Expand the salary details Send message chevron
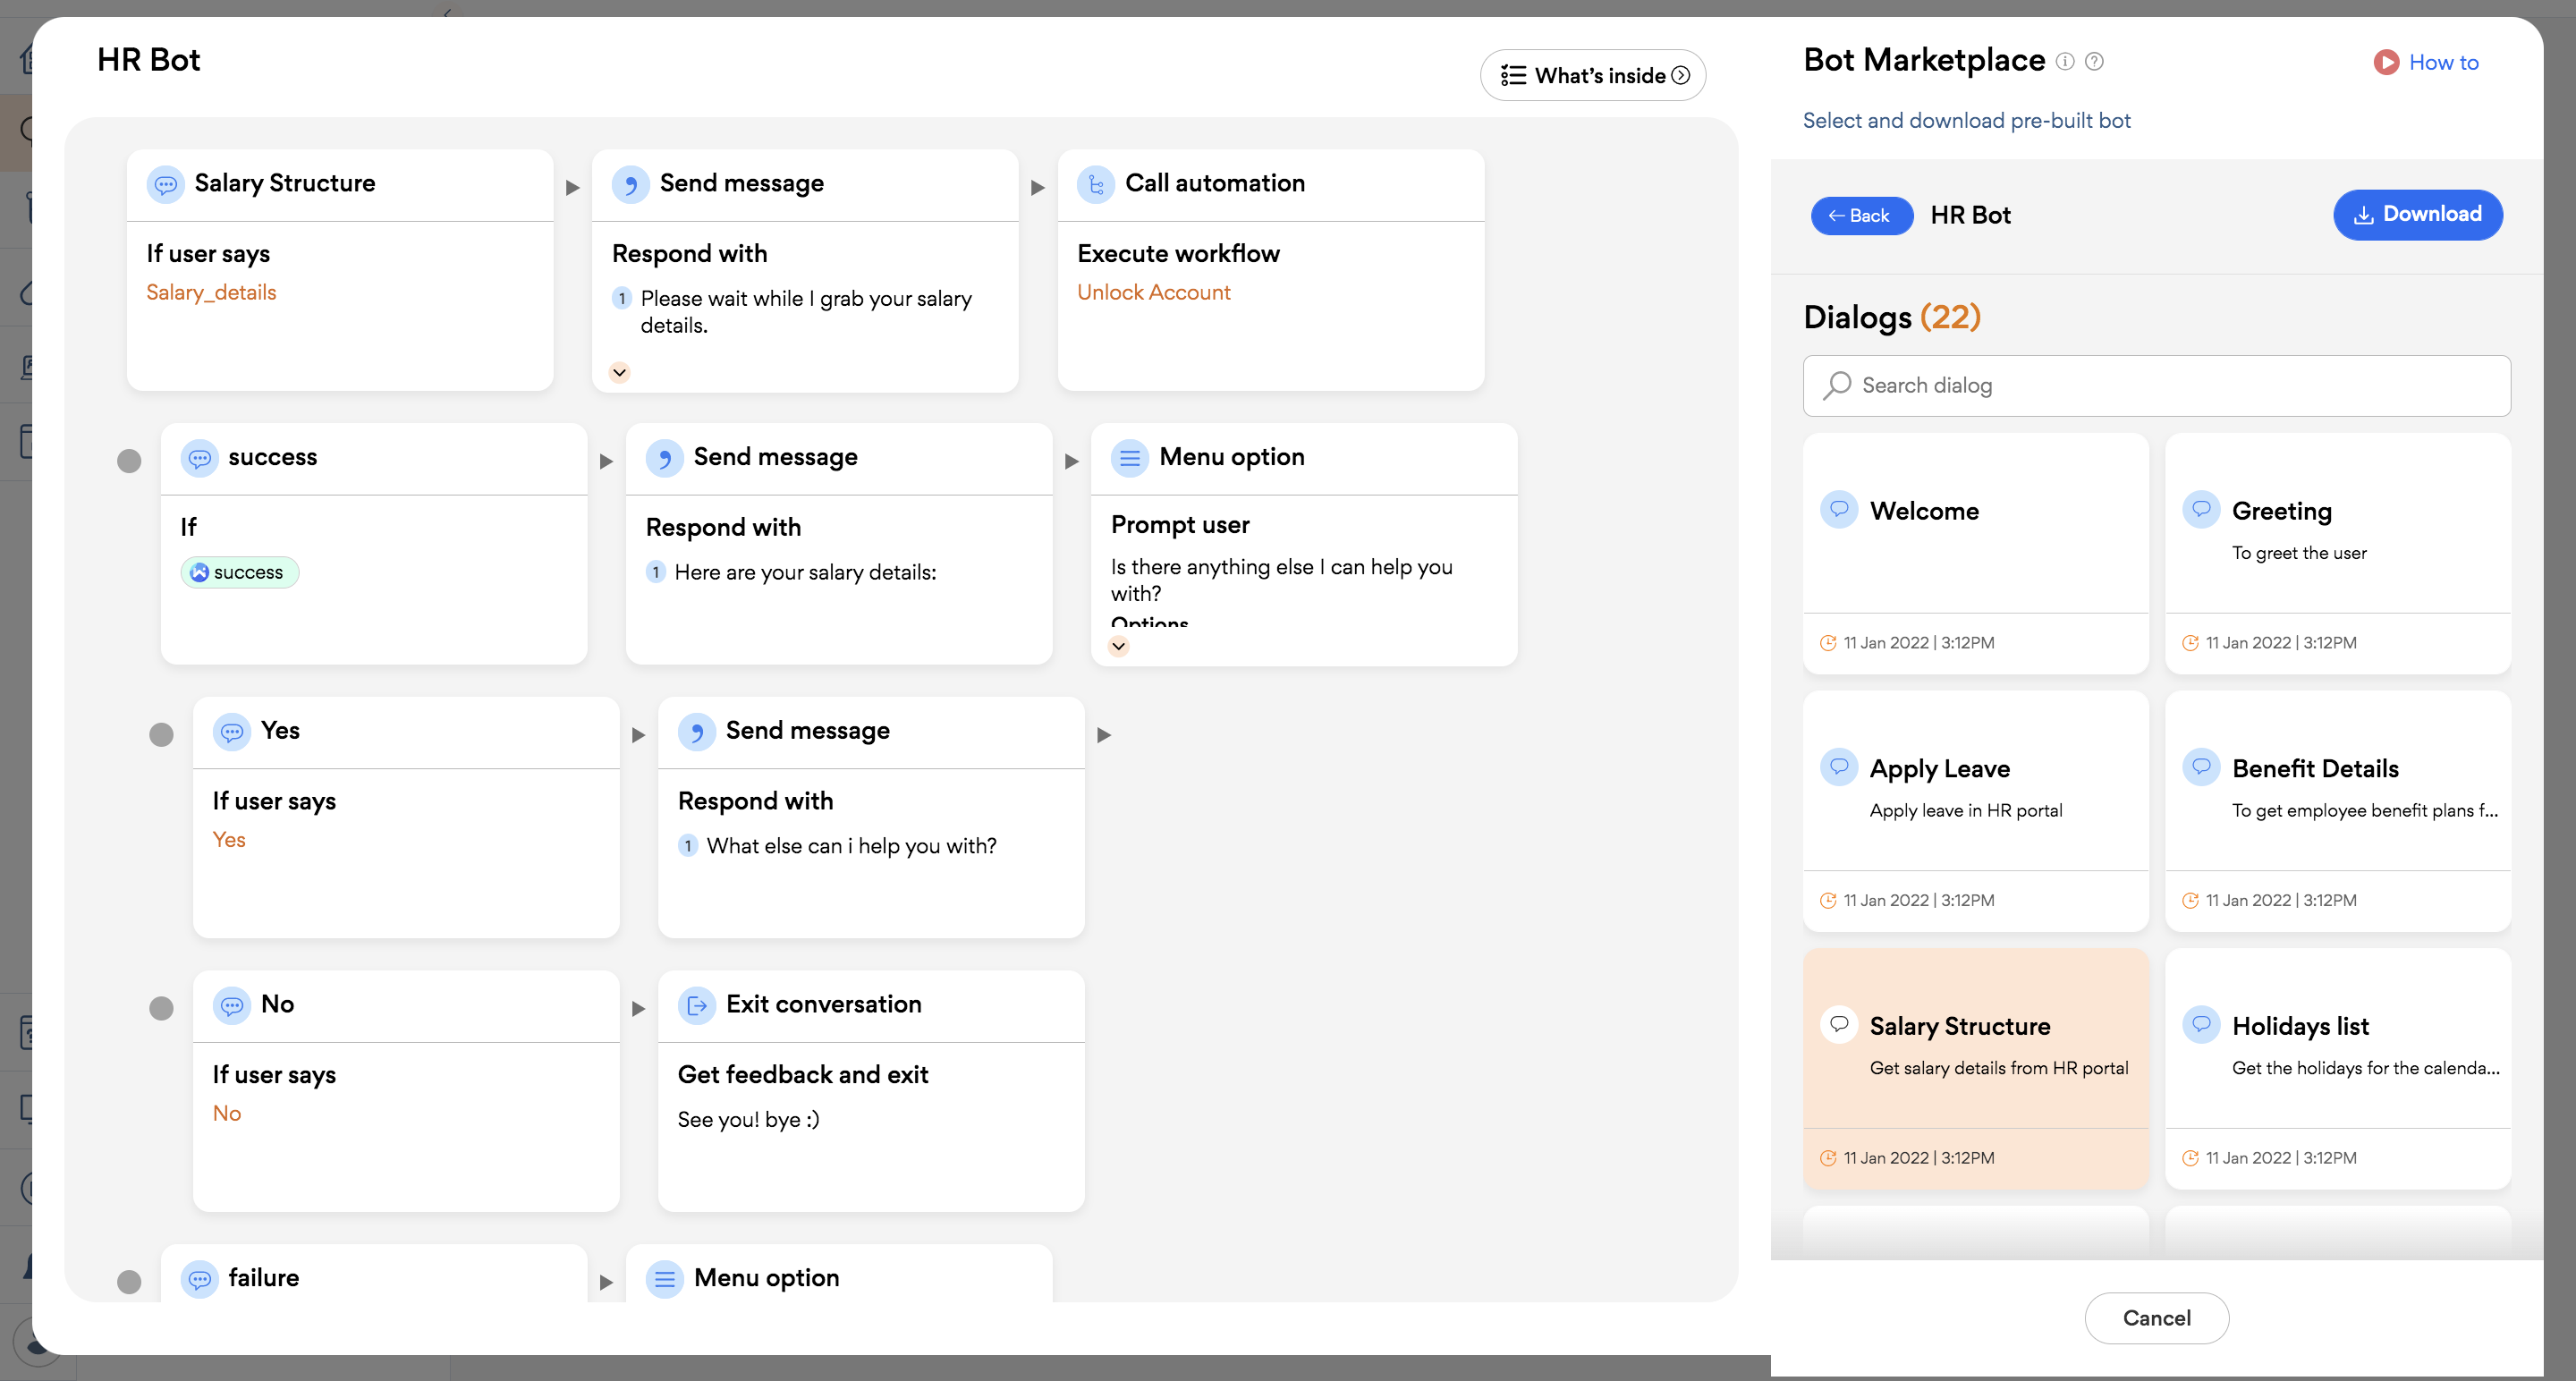 click(x=620, y=373)
